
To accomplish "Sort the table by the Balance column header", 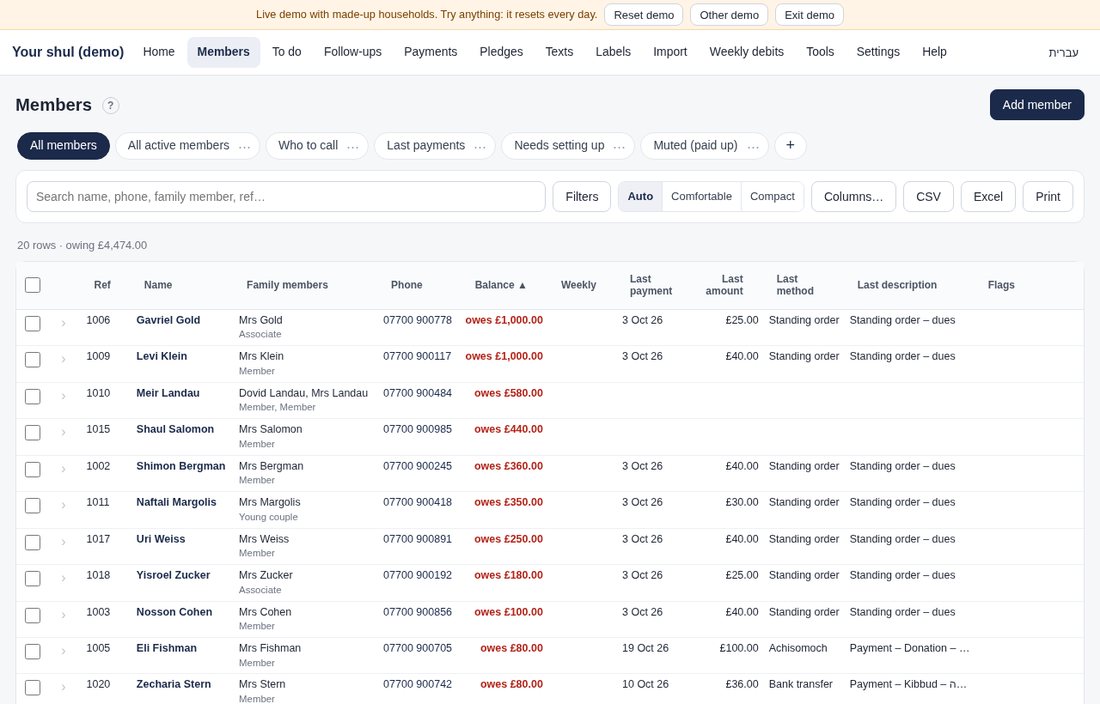I will tap(500, 285).
